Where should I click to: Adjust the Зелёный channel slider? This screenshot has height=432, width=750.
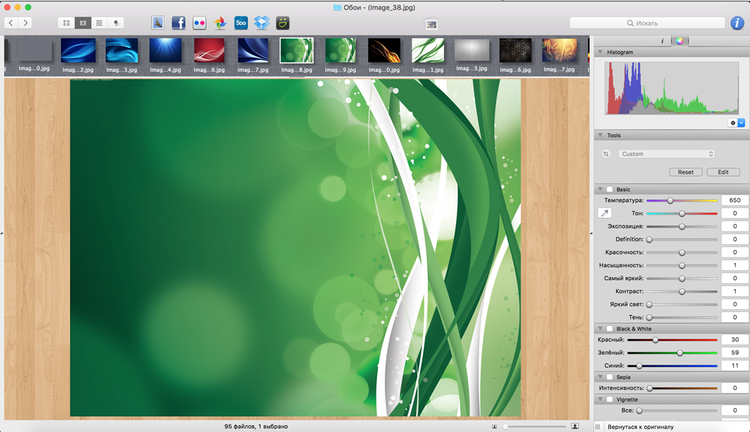[x=672, y=353]
